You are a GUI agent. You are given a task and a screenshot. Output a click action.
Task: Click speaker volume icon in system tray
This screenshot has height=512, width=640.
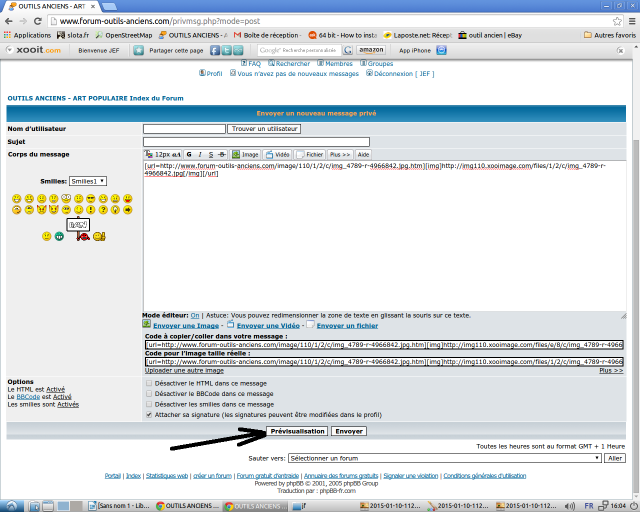(x=571, y=505)
